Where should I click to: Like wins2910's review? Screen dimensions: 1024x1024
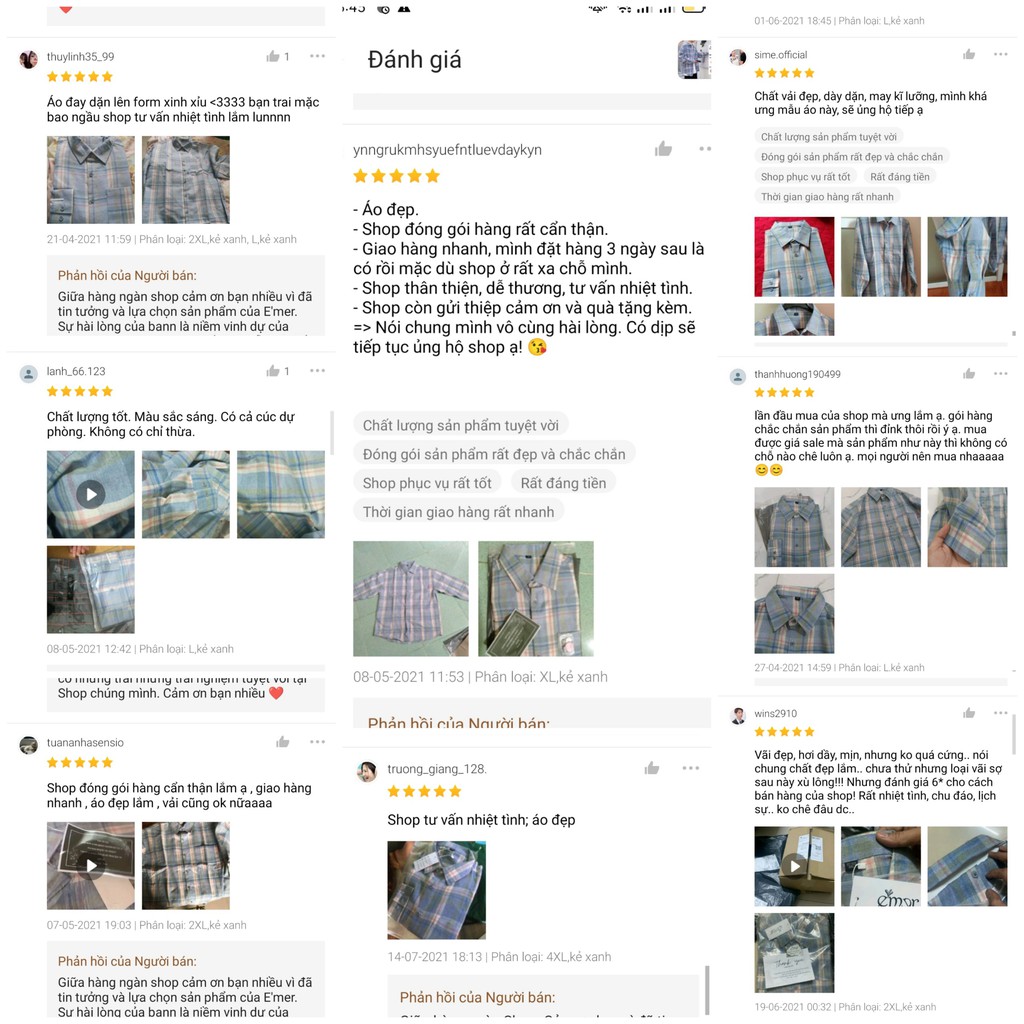pos(969,713)
